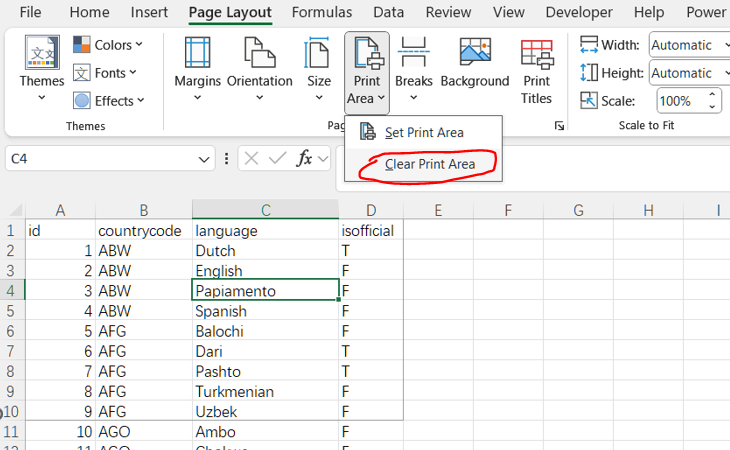Image resolution: width=730 pixels, height=450 pixels.
Task: Open the Insert ribbon tab
Action: click(149, 12)
